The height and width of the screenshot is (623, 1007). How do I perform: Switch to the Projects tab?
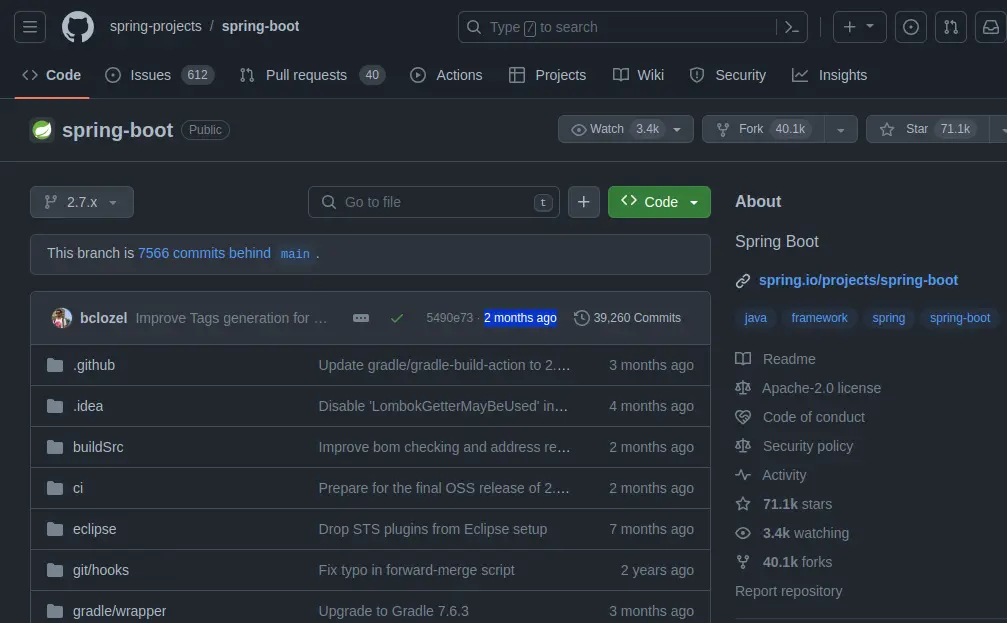coord(547,75)
